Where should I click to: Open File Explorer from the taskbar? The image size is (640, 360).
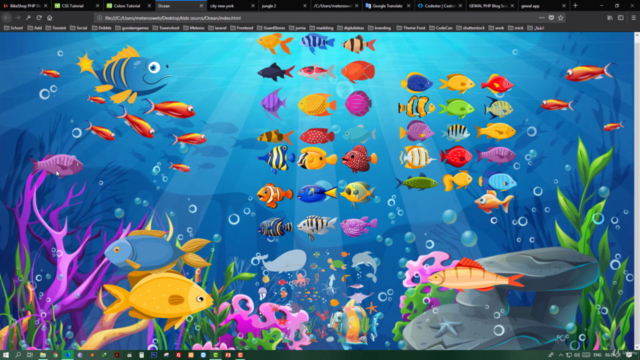tap(42, 355)
